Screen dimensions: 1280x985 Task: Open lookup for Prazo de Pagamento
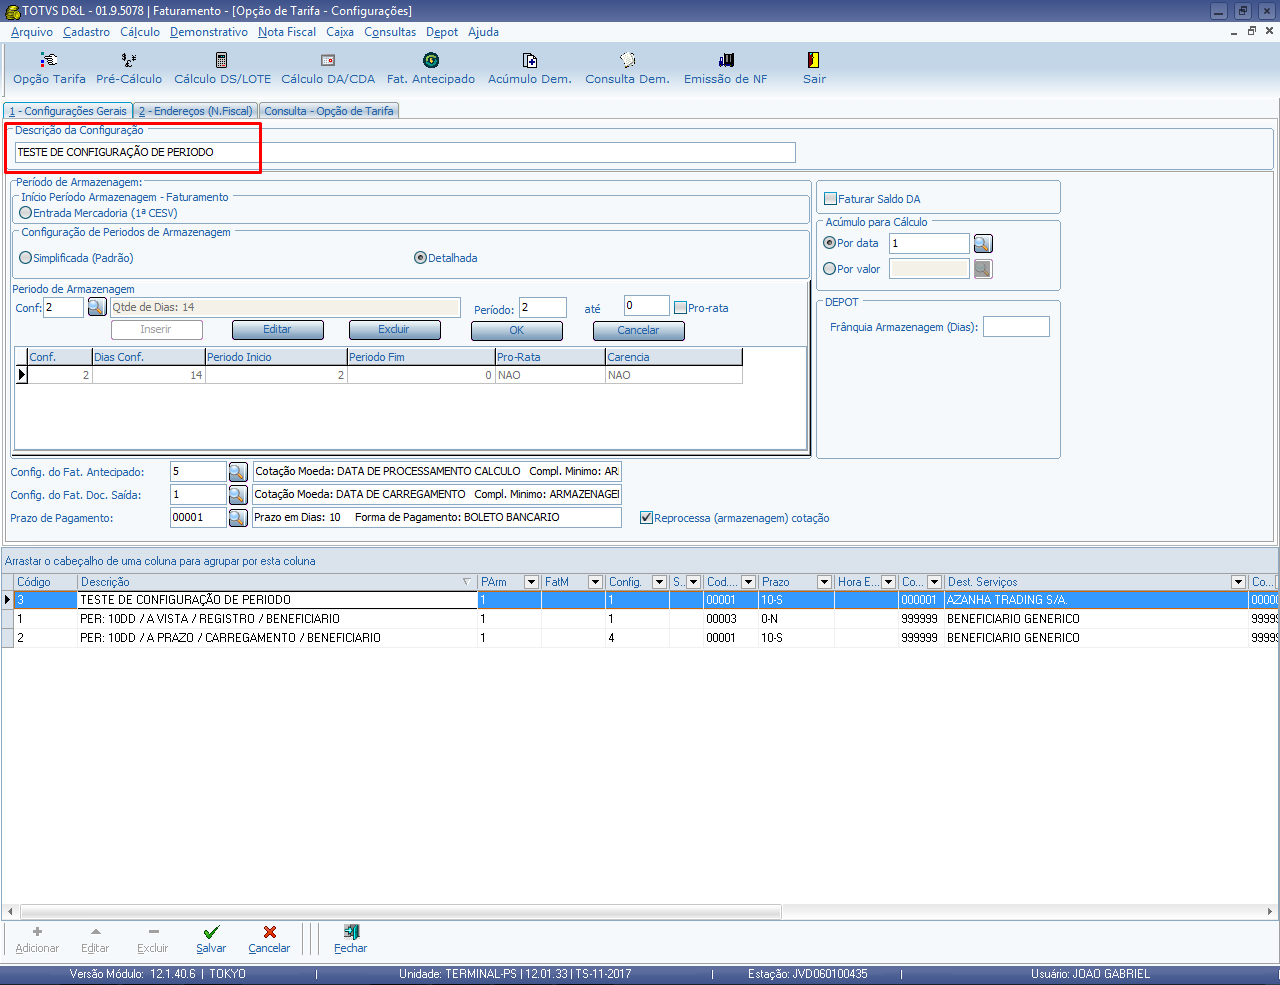(238, 518)
